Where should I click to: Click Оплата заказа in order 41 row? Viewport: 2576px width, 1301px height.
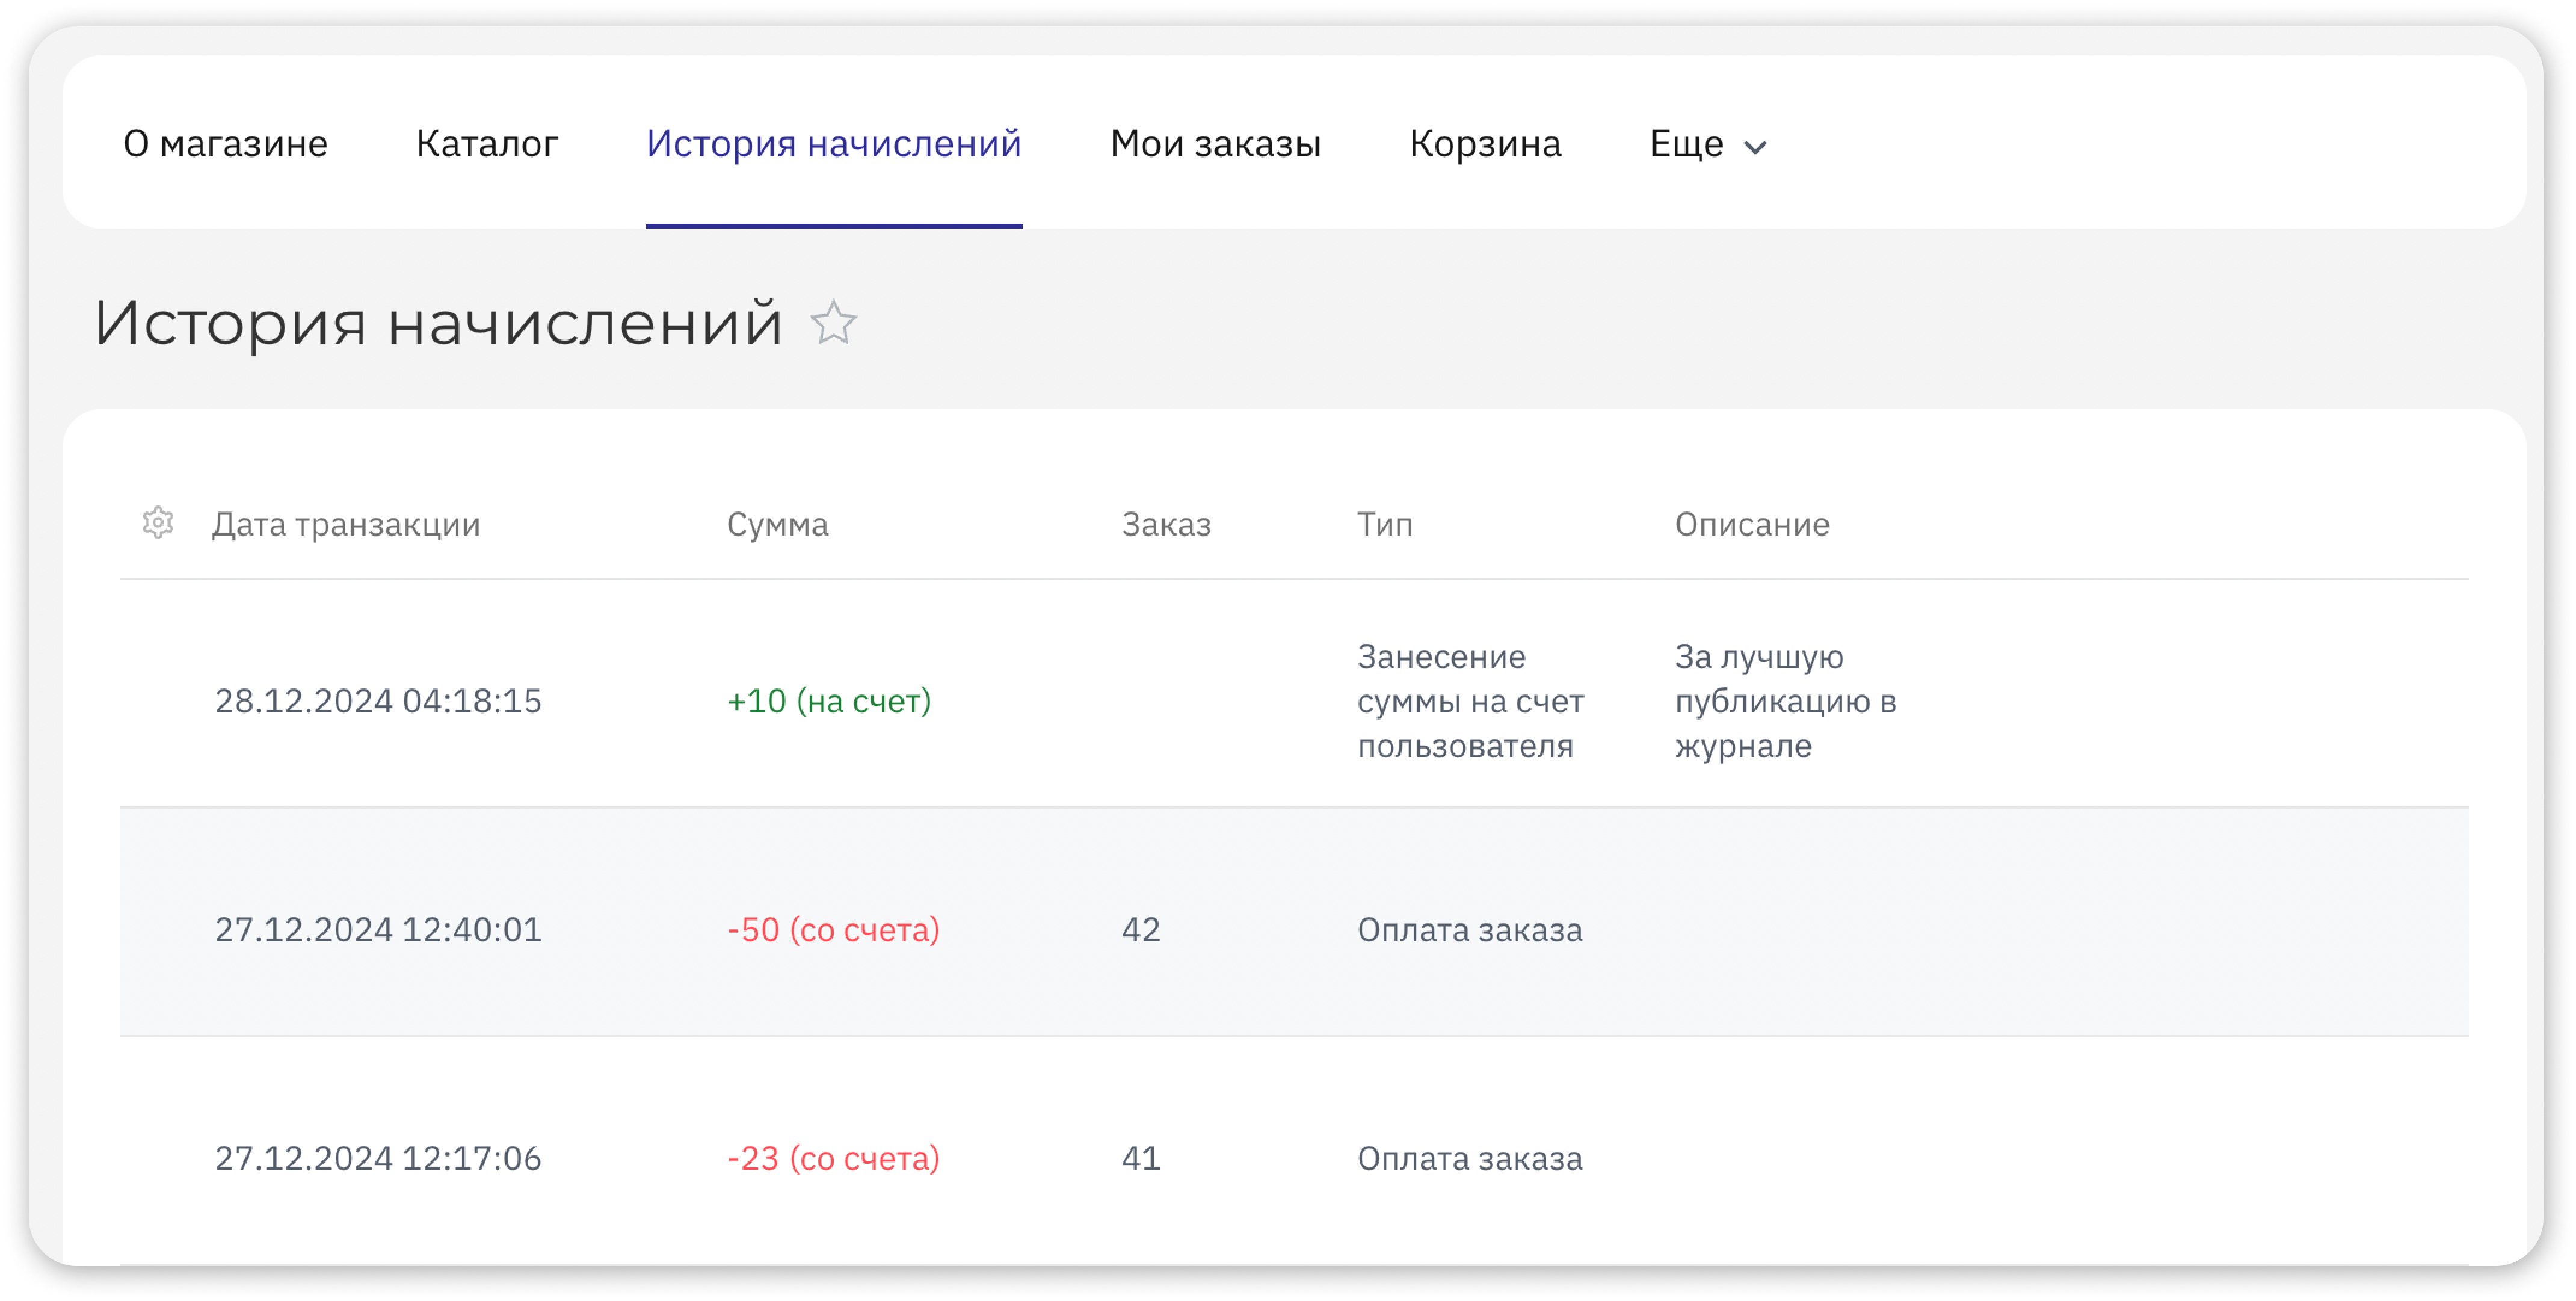[x=1470, y=1158]
